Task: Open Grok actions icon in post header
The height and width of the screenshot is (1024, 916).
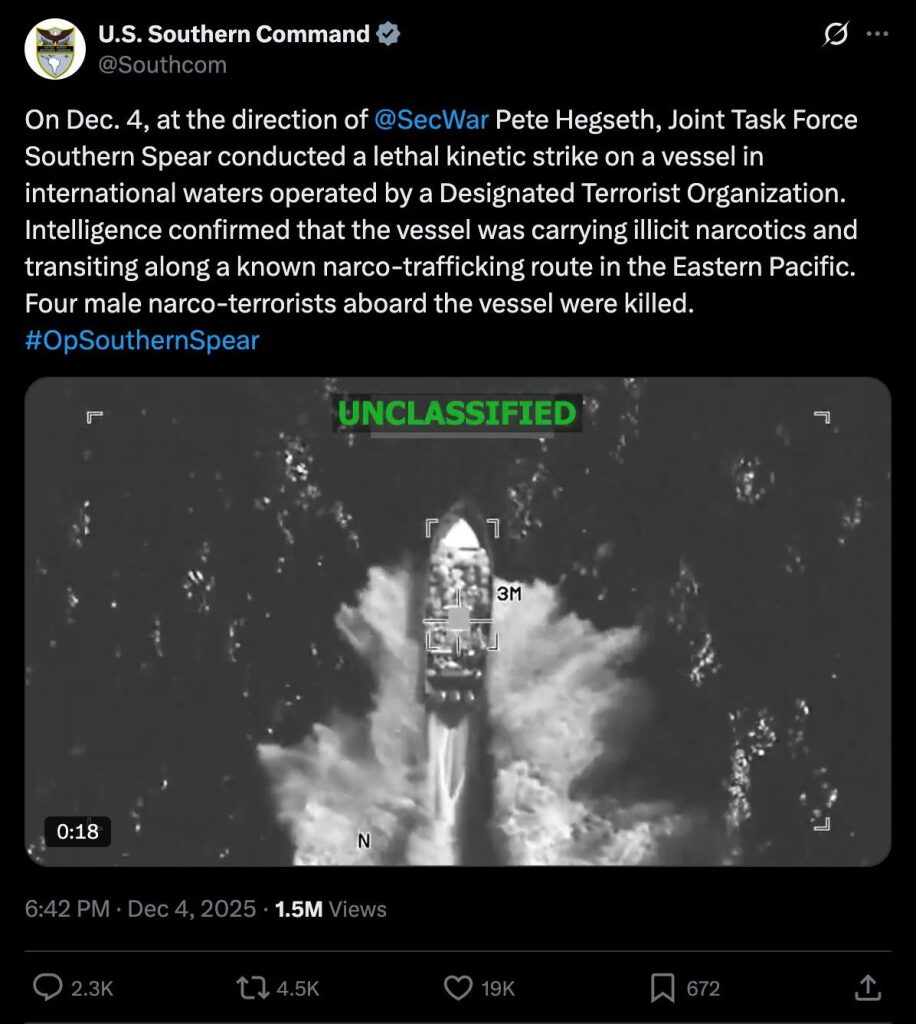Action: pyautogui.click(x=835, y=34)
